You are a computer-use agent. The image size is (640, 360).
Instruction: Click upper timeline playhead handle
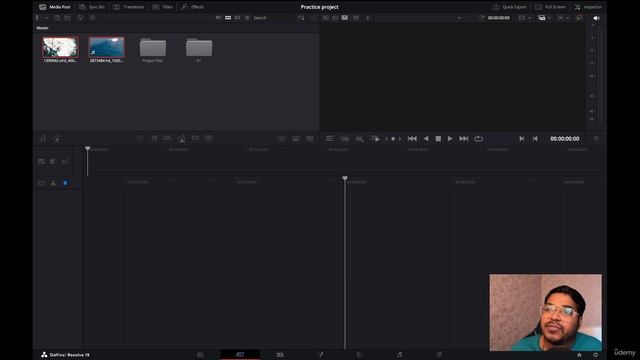[x=87, y=149]
